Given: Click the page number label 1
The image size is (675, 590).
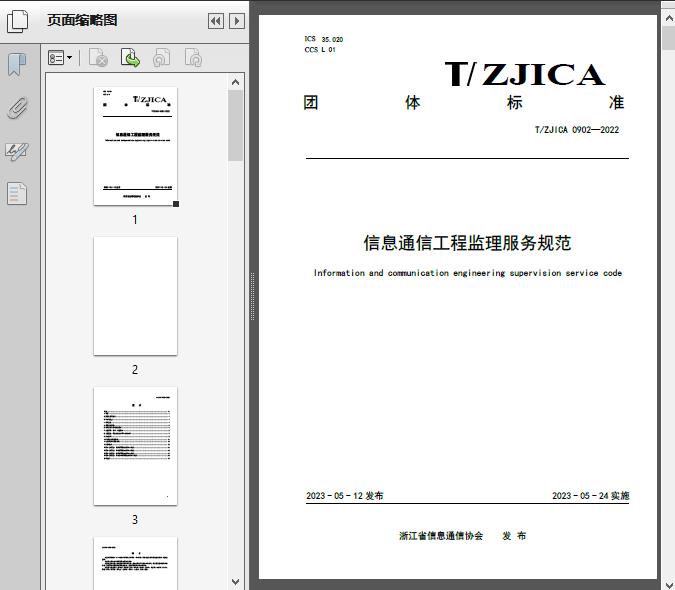Looking at the screenshot, I should click(135, 219).
